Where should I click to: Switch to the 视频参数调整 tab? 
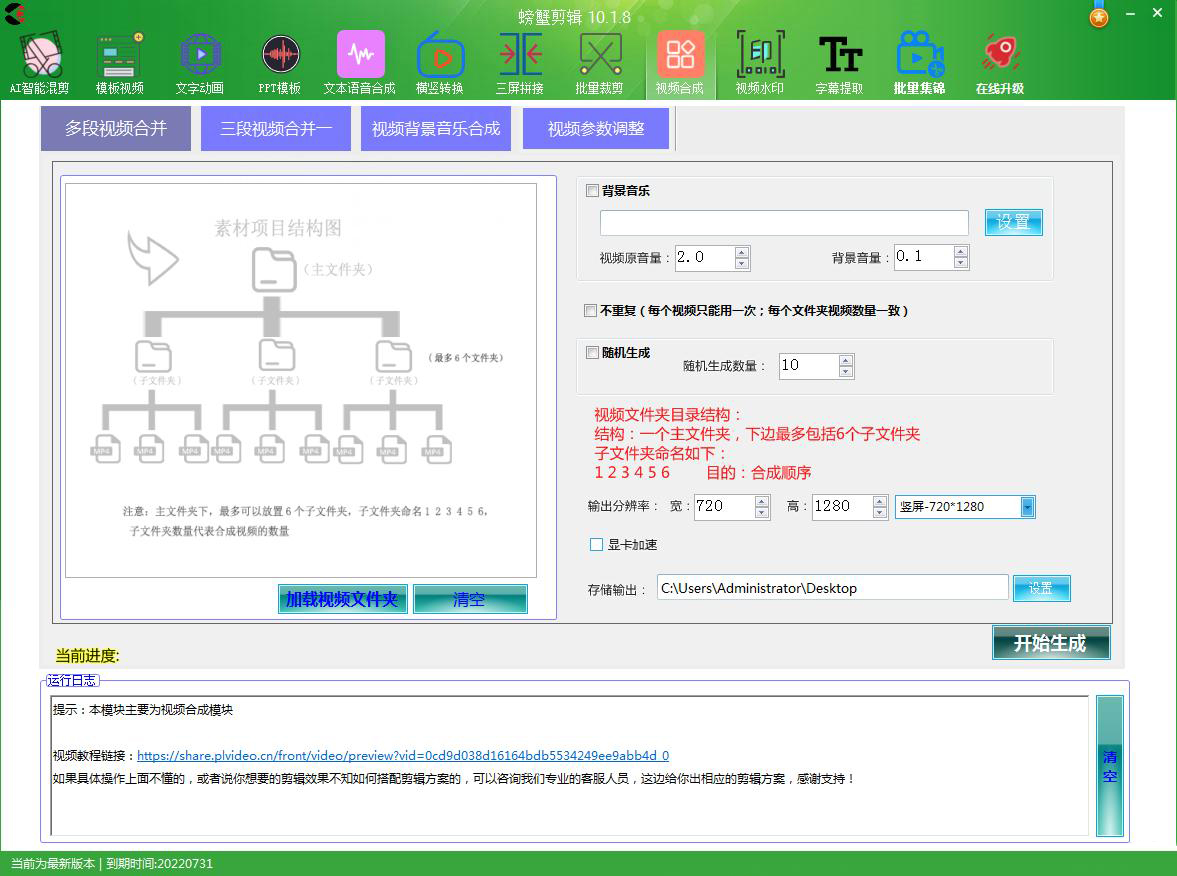point(596,128)
